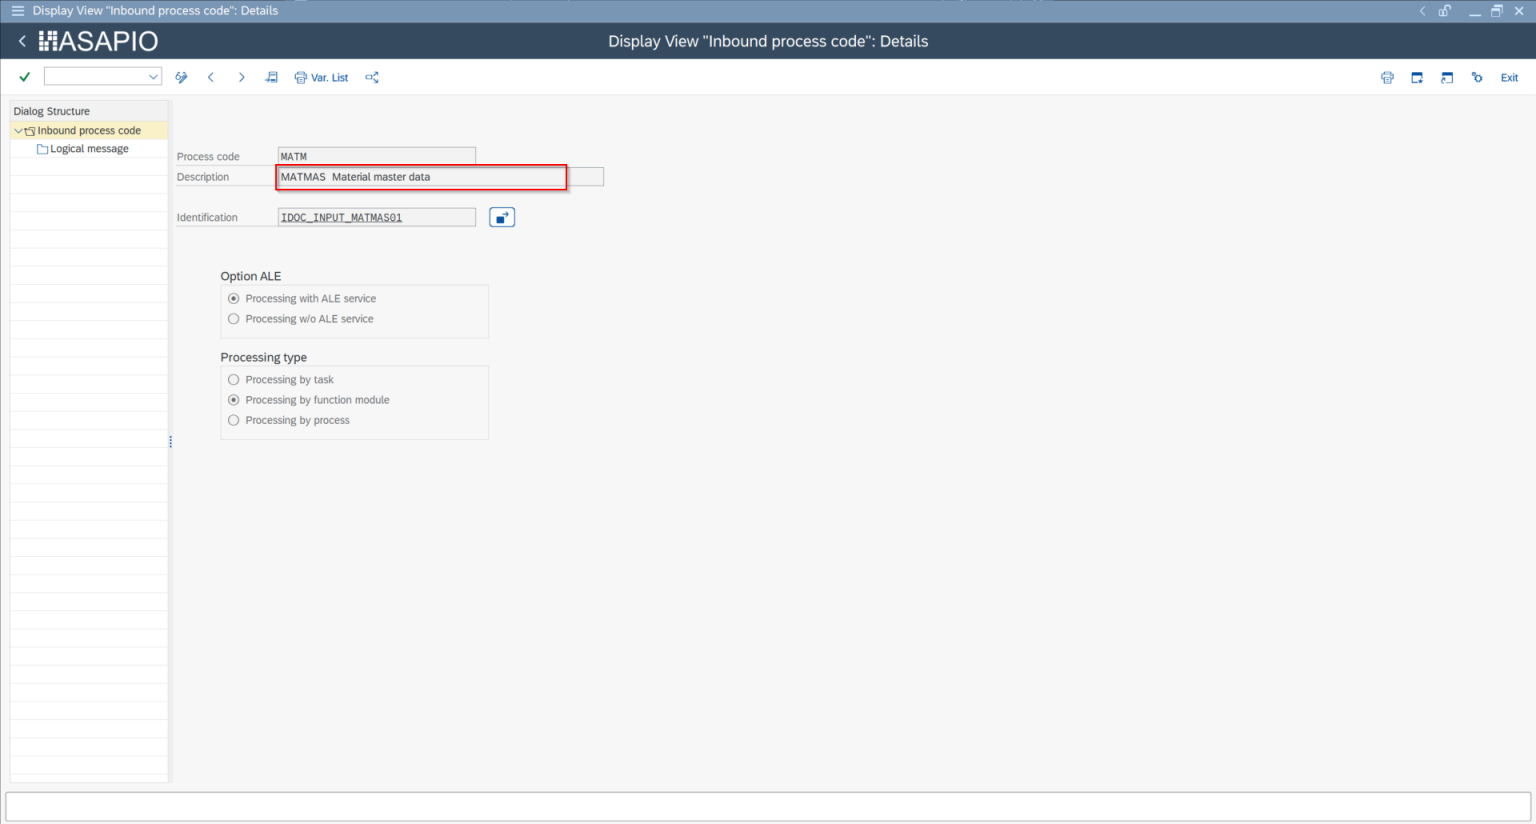This screenshot has height=824, width=1536.
Task: Choose Processing by process radio button
Action: click(234, 420)
